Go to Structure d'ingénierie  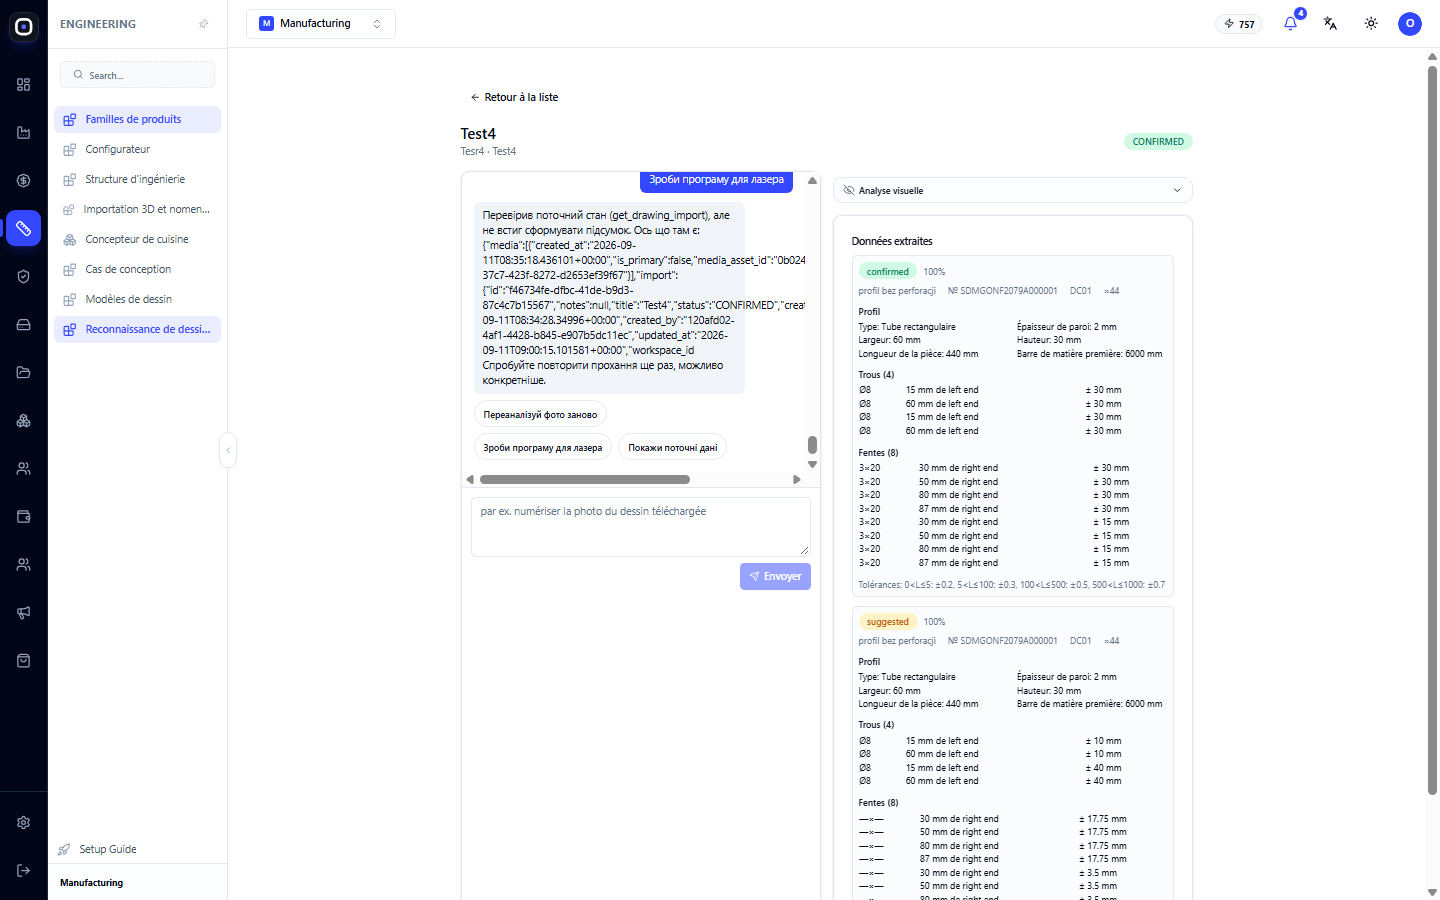(137, 179)
